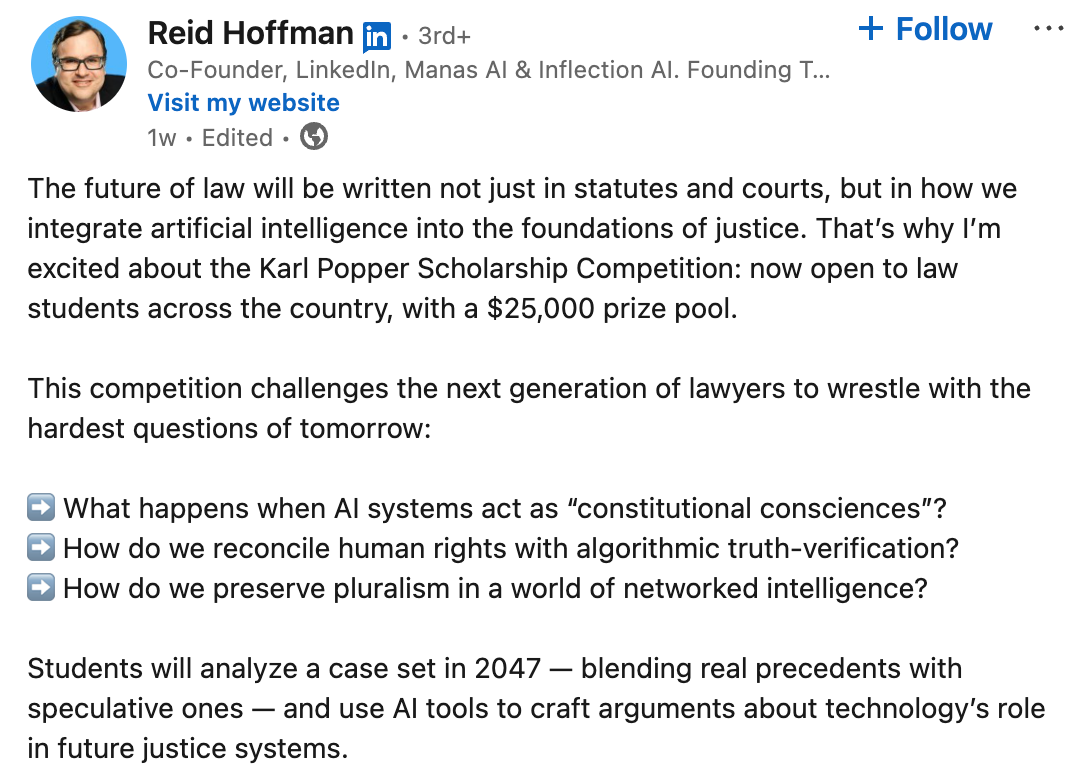Click the 'This competition challenges' paragraph
This screenshot has width=1078, height=776.
pos(529,408)
